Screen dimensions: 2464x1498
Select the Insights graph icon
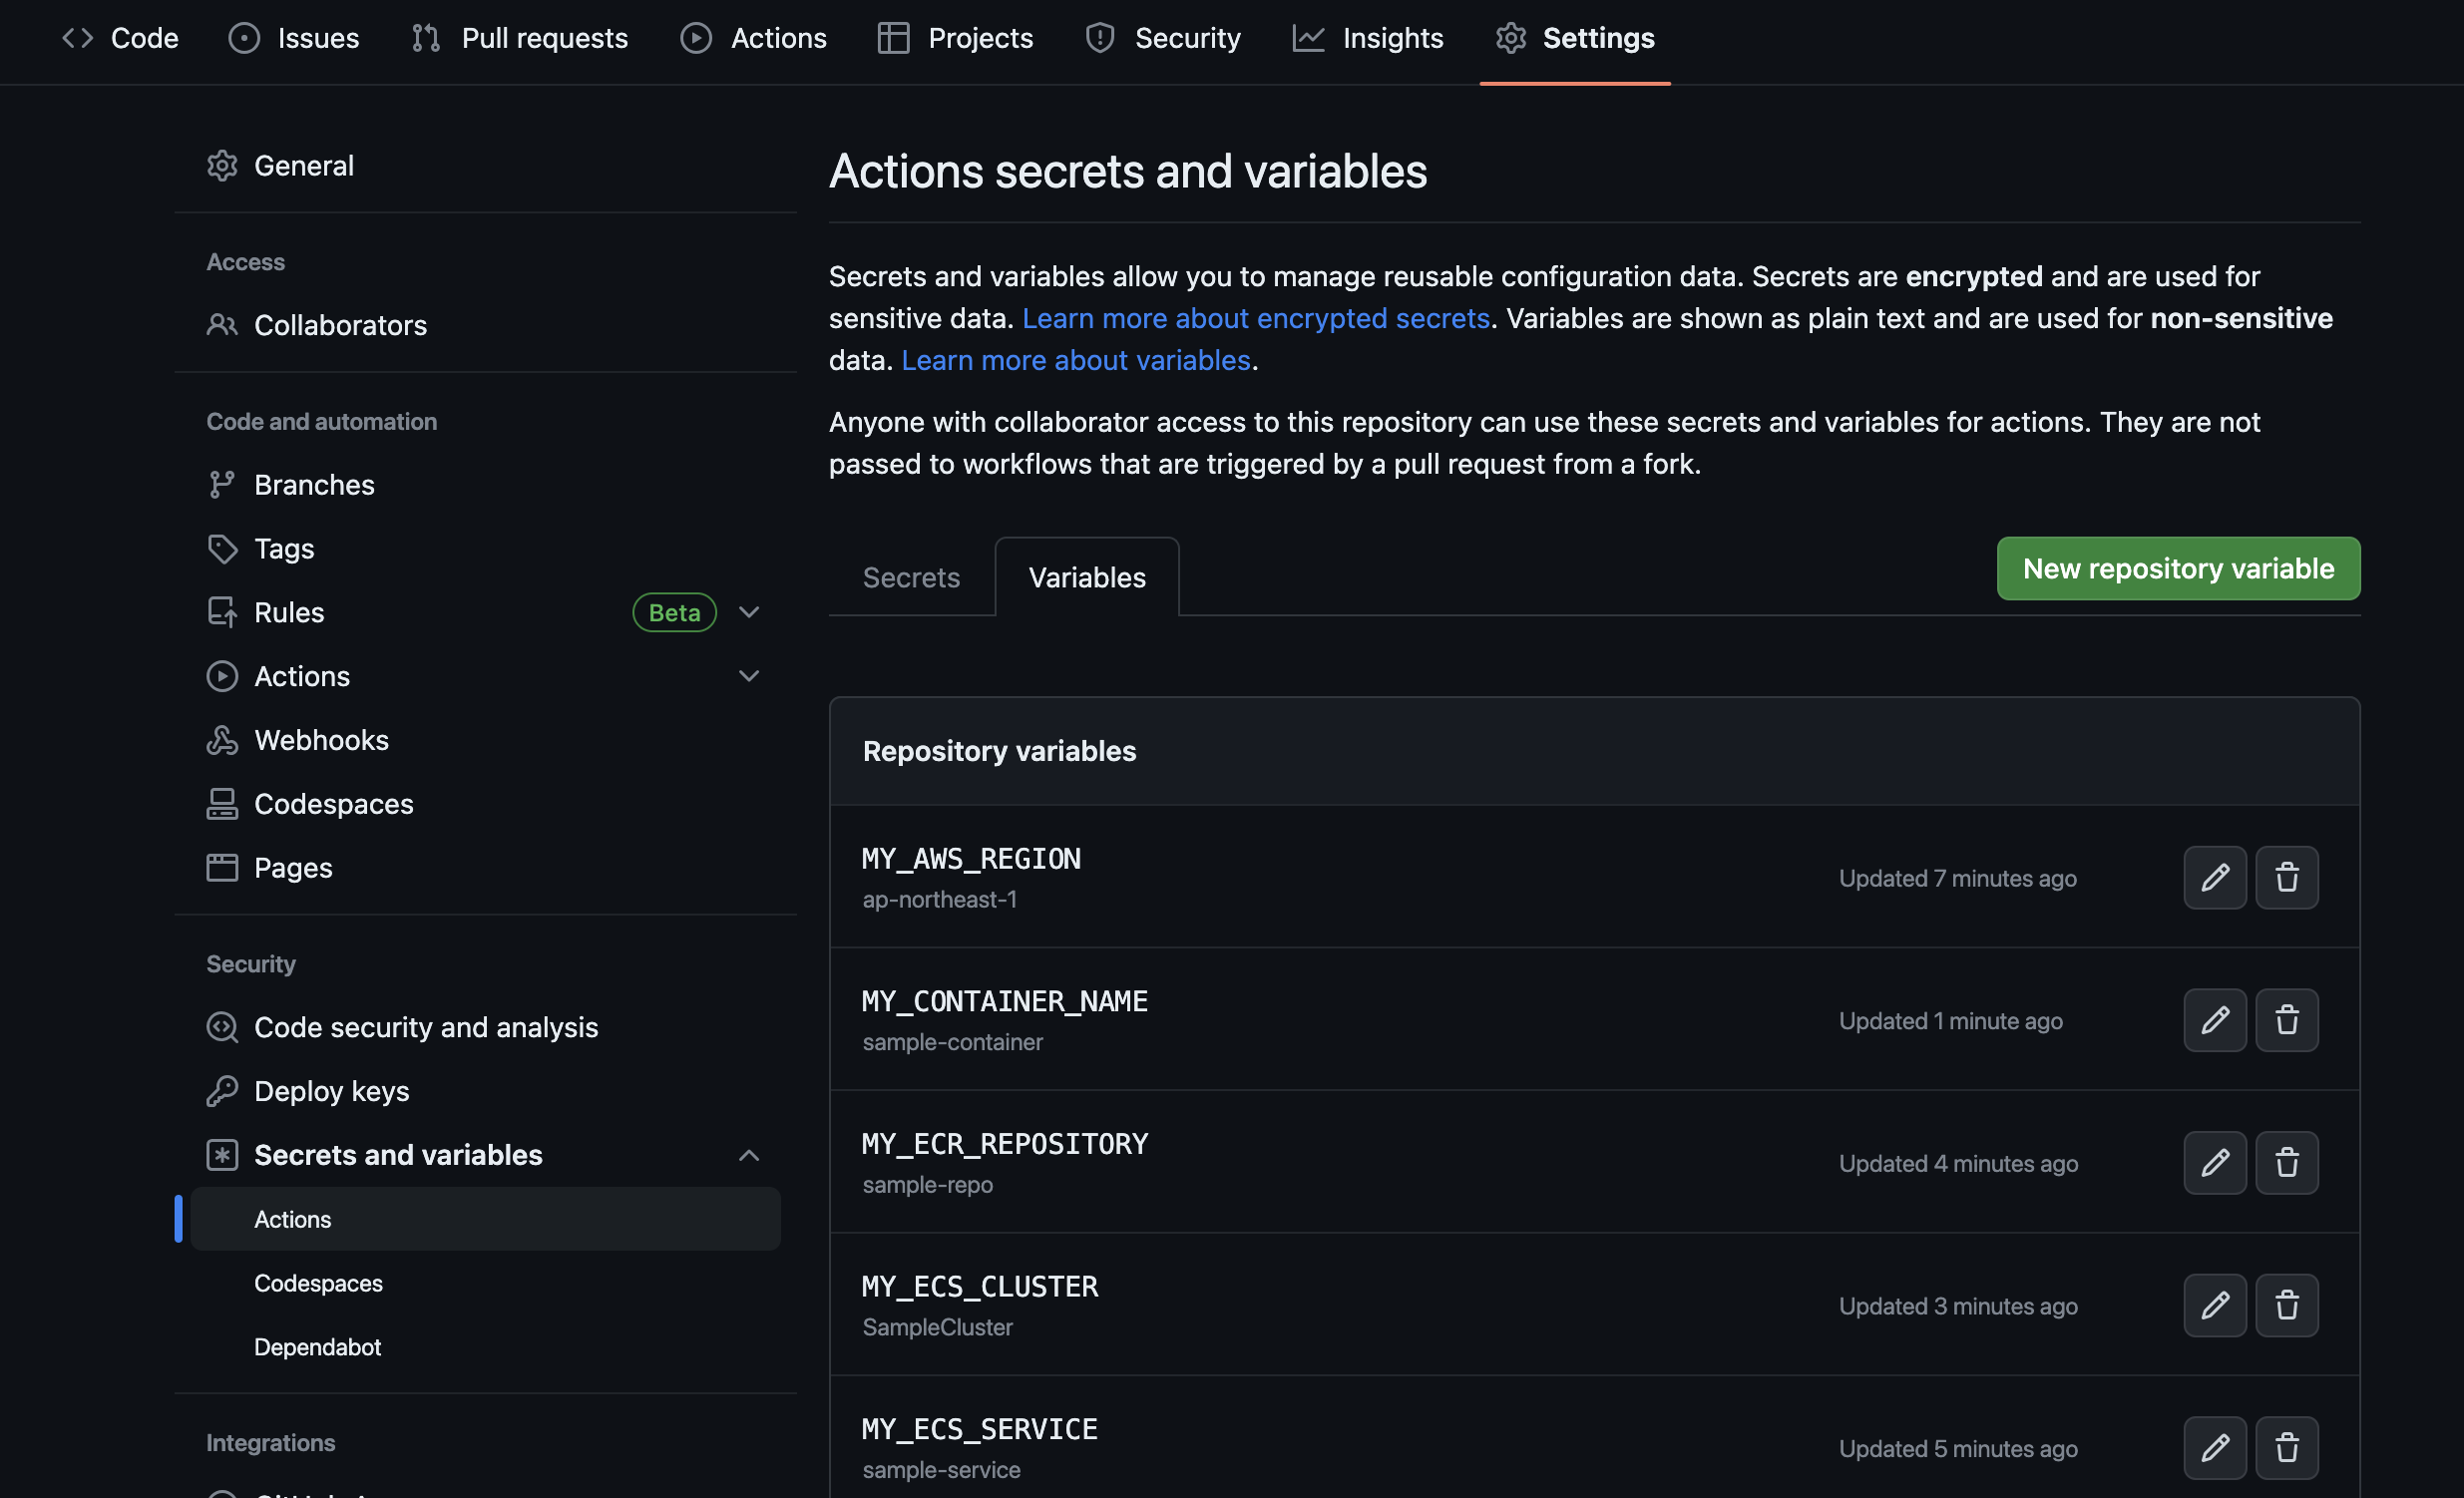tap(1308, 38)
